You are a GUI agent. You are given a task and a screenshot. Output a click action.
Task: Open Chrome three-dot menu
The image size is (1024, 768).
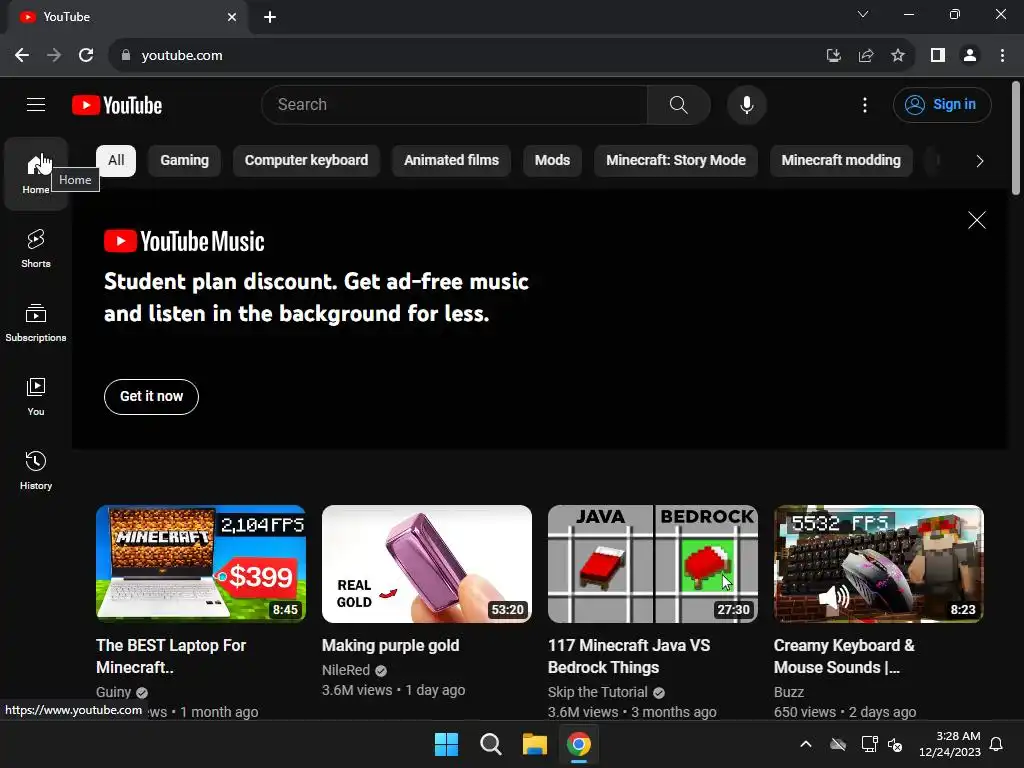[x=1002, y=56]
